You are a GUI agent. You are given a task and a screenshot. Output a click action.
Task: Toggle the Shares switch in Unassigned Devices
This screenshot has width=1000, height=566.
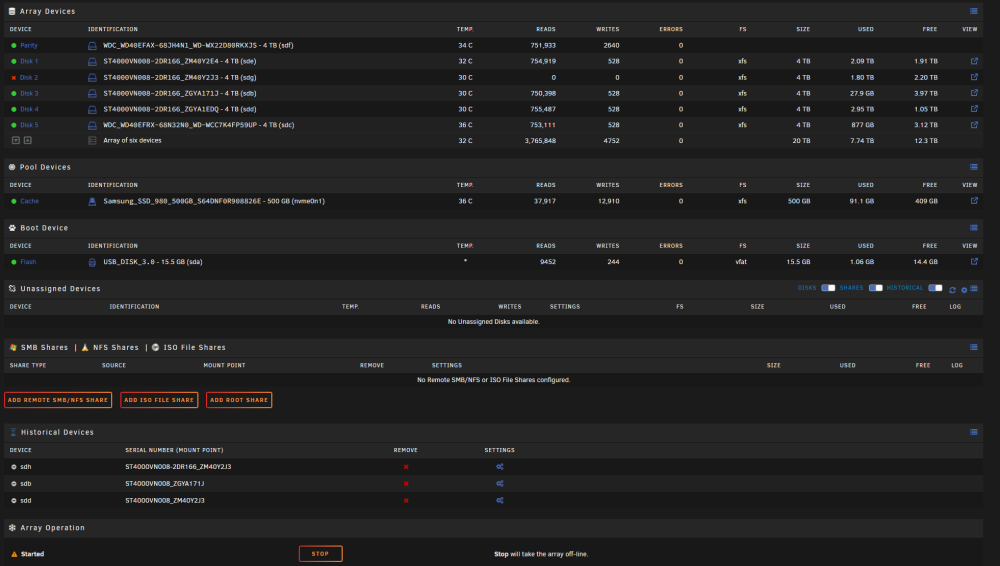click(875, 288)
